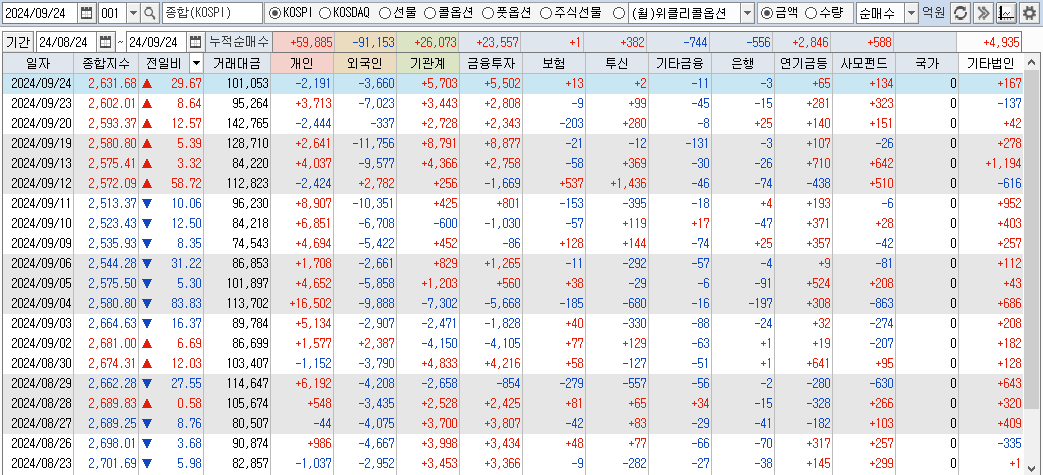Screen dimensions: 1043x475
Task: Open calendar for start date 24/08/24
Action: pyautogui.click(x=106, y=42)
